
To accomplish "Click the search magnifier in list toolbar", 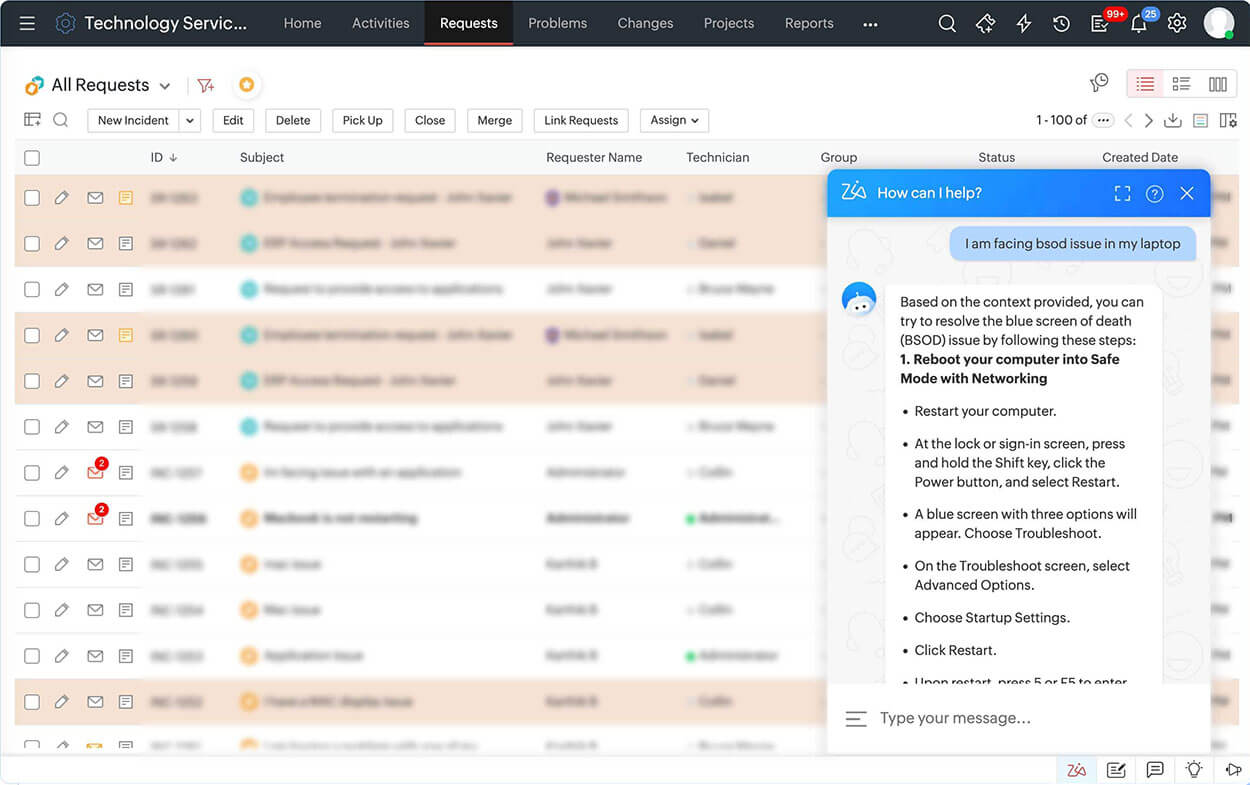I will [60, 120].
